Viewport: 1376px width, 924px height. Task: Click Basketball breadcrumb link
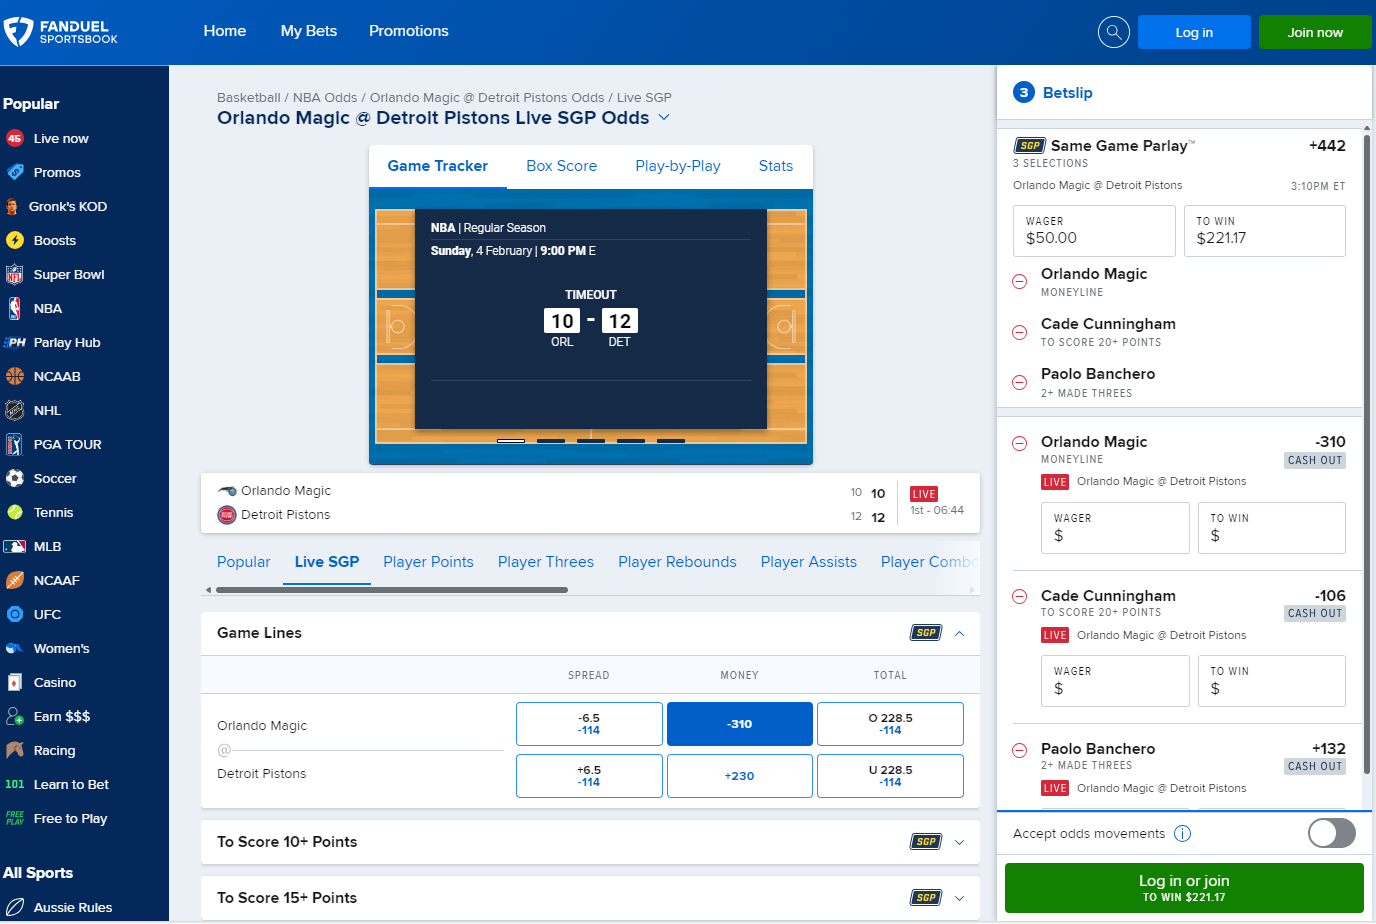[249, 98]
